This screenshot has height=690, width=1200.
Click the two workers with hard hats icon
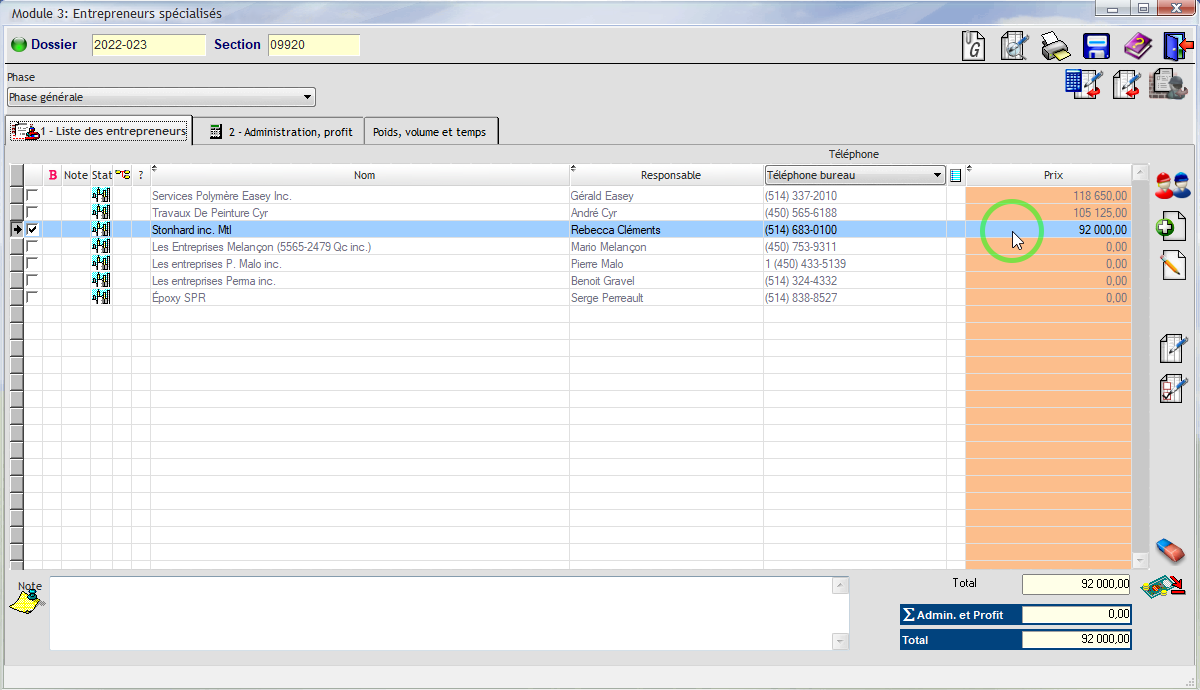point(1171,185)
